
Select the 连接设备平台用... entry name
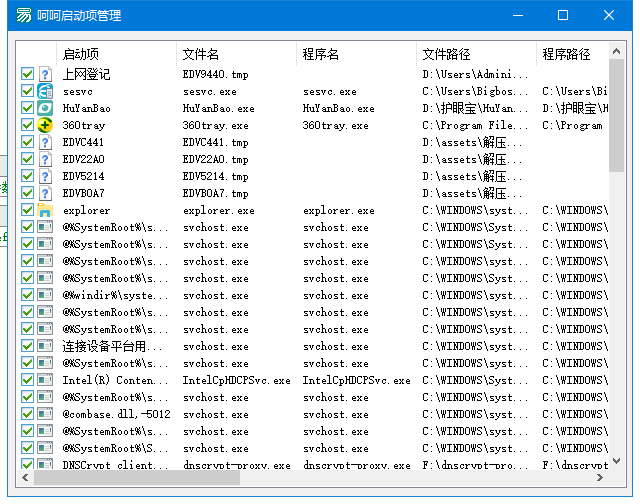(x=112, y=346)
